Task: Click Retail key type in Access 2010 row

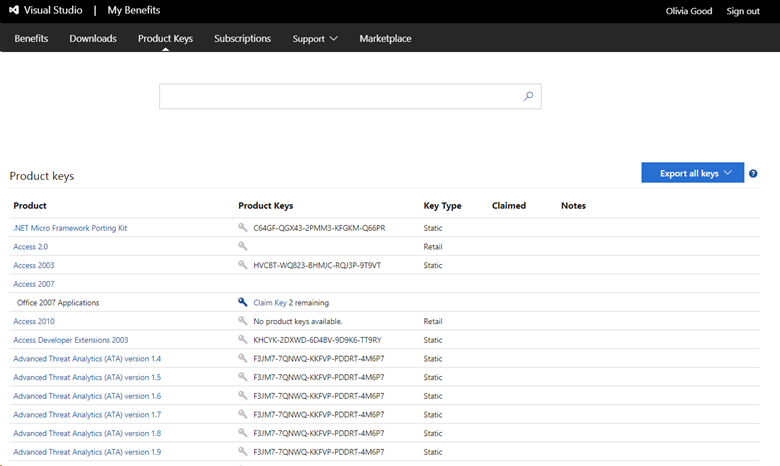Action: [x=433, y=321]
